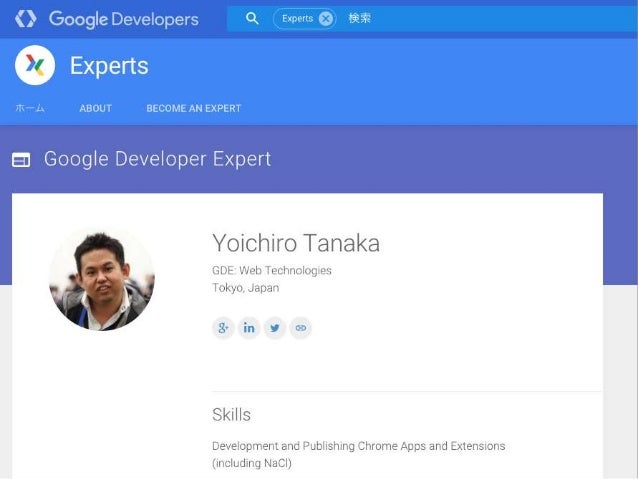Open the BECOME AN EXPERT tab
Viewport: 638px width, 479px height.
click(194, 108)
